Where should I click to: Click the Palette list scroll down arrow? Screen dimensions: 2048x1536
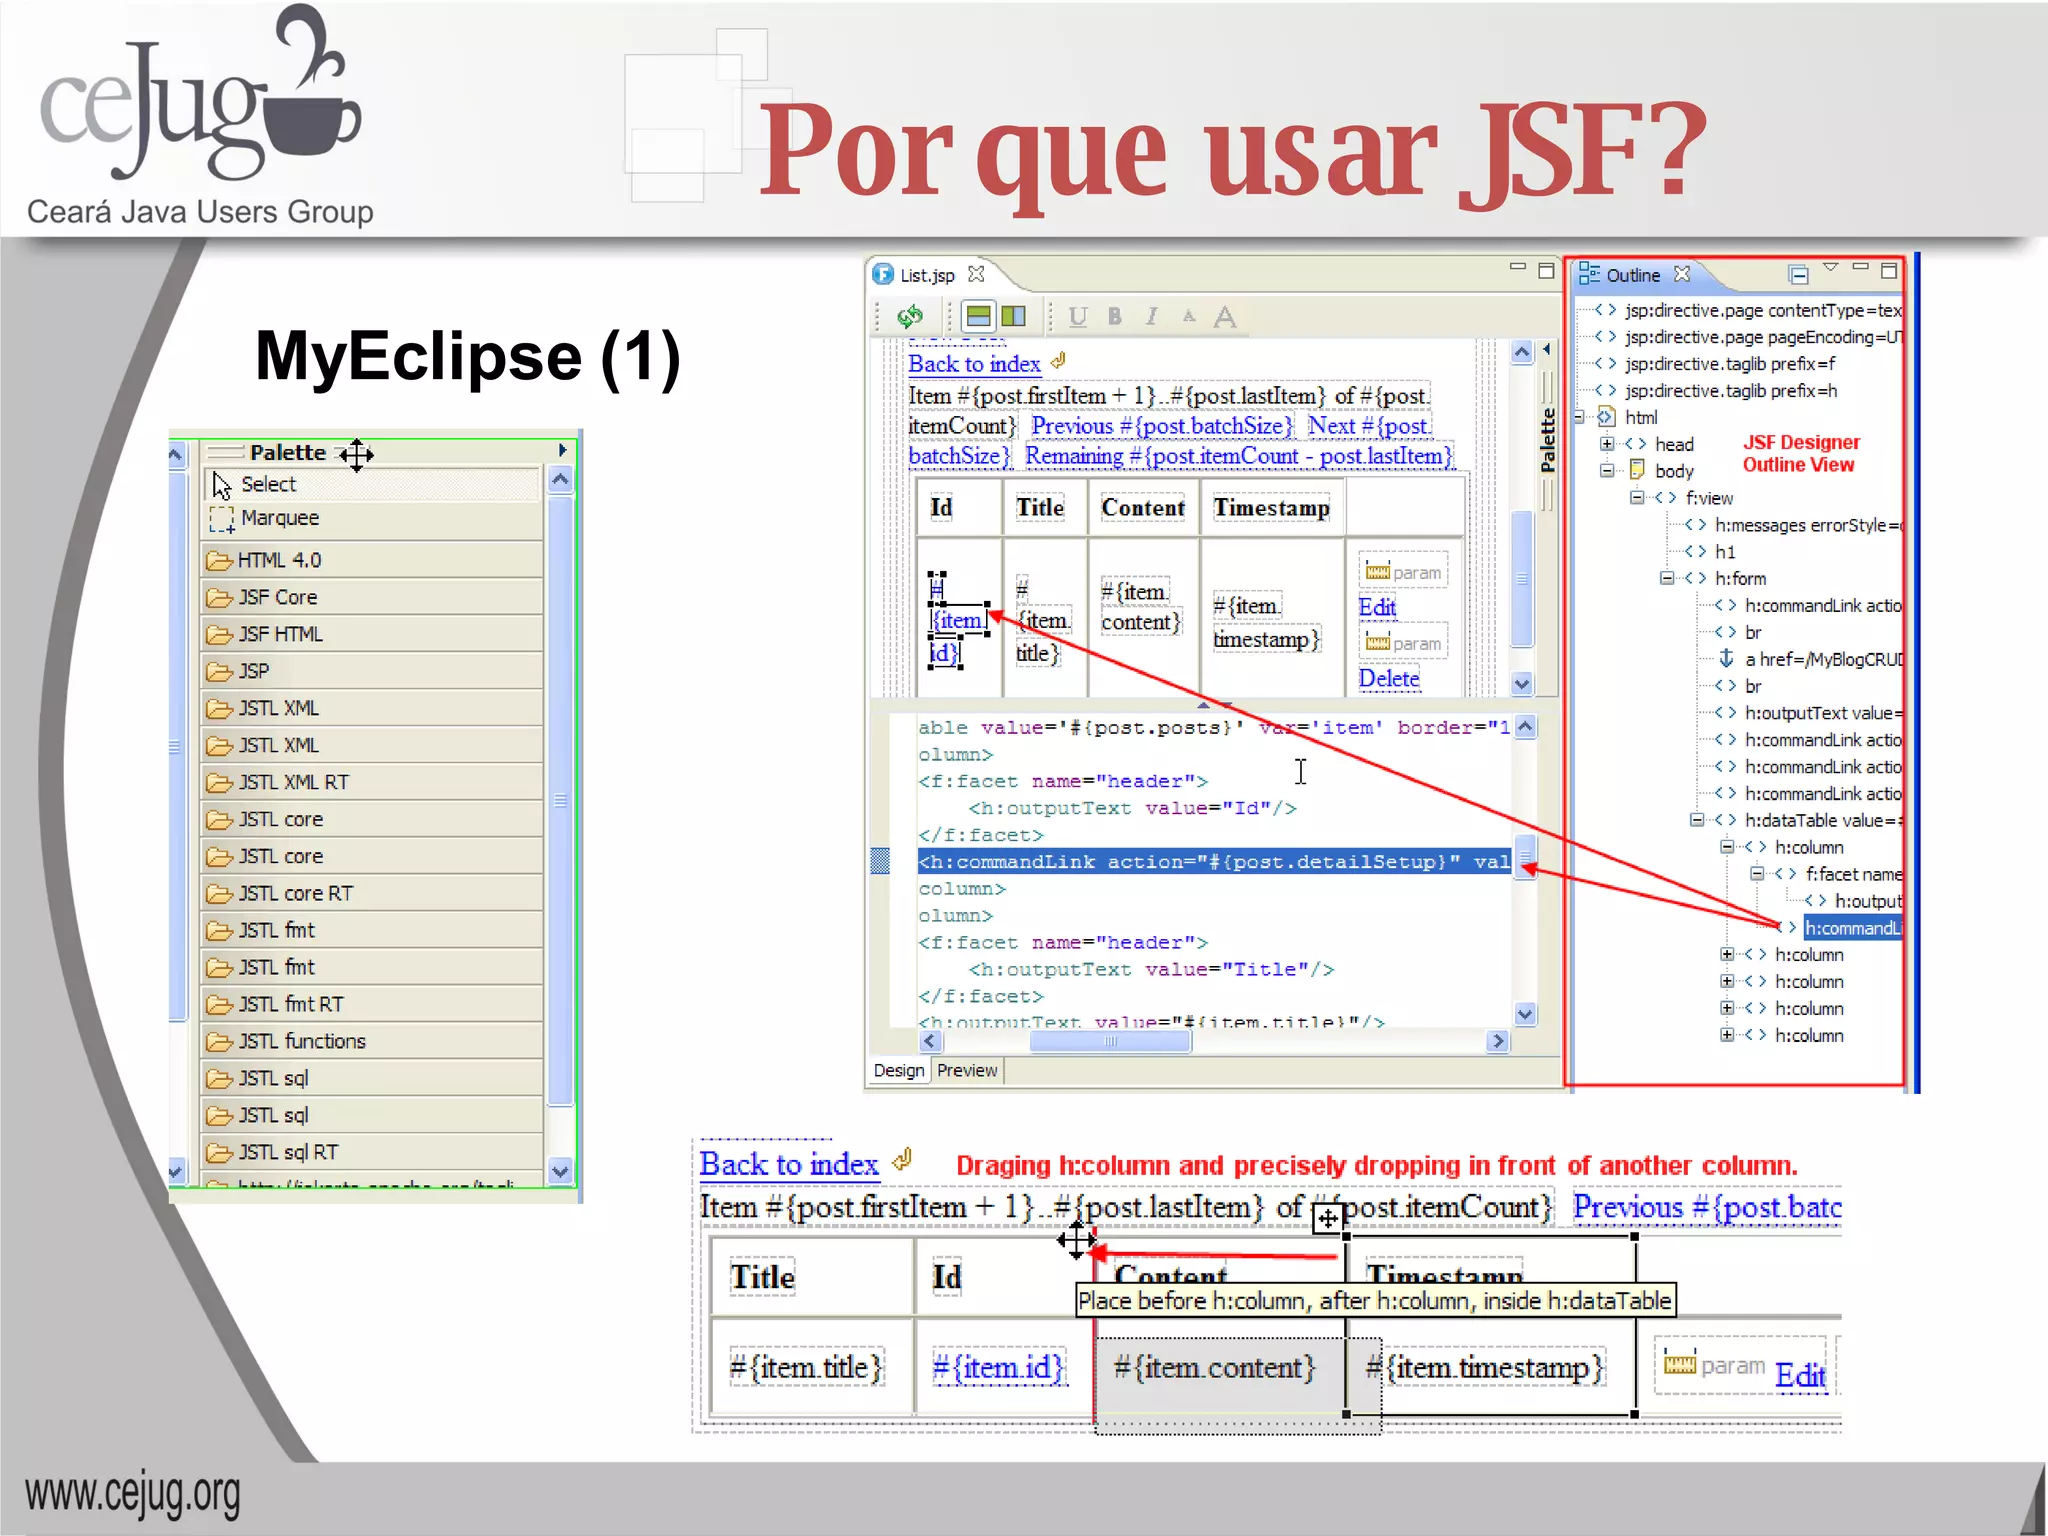pos(560,1171)
